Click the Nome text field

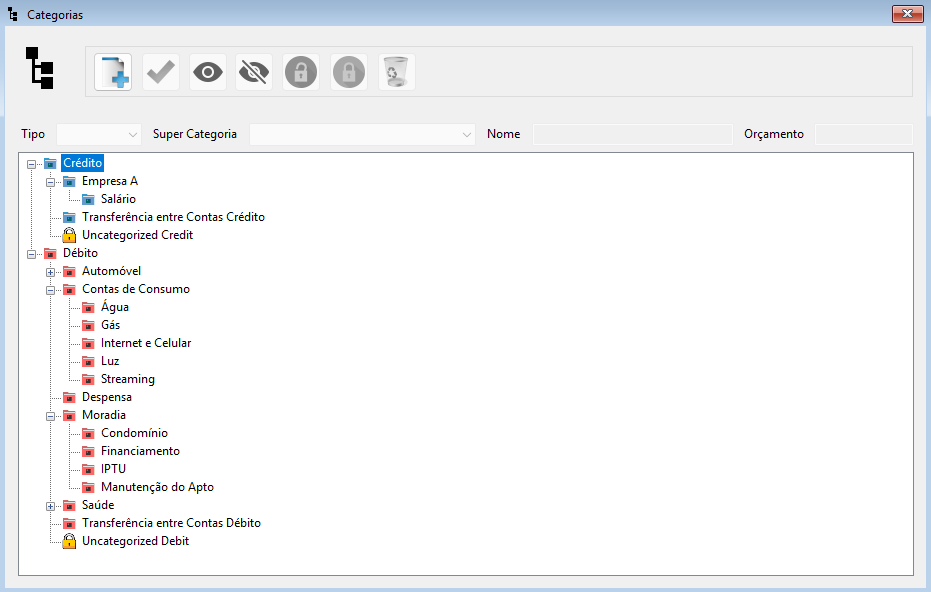632,134
